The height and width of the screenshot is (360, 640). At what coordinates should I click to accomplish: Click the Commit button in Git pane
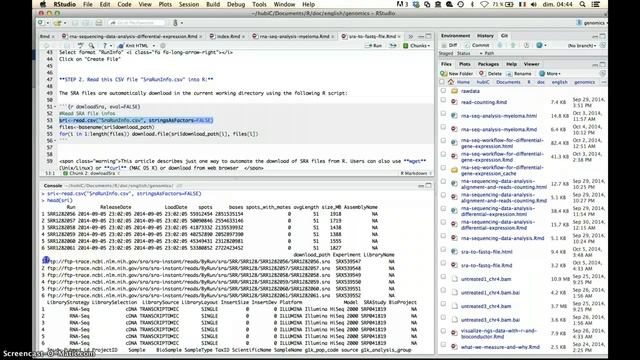477,45
